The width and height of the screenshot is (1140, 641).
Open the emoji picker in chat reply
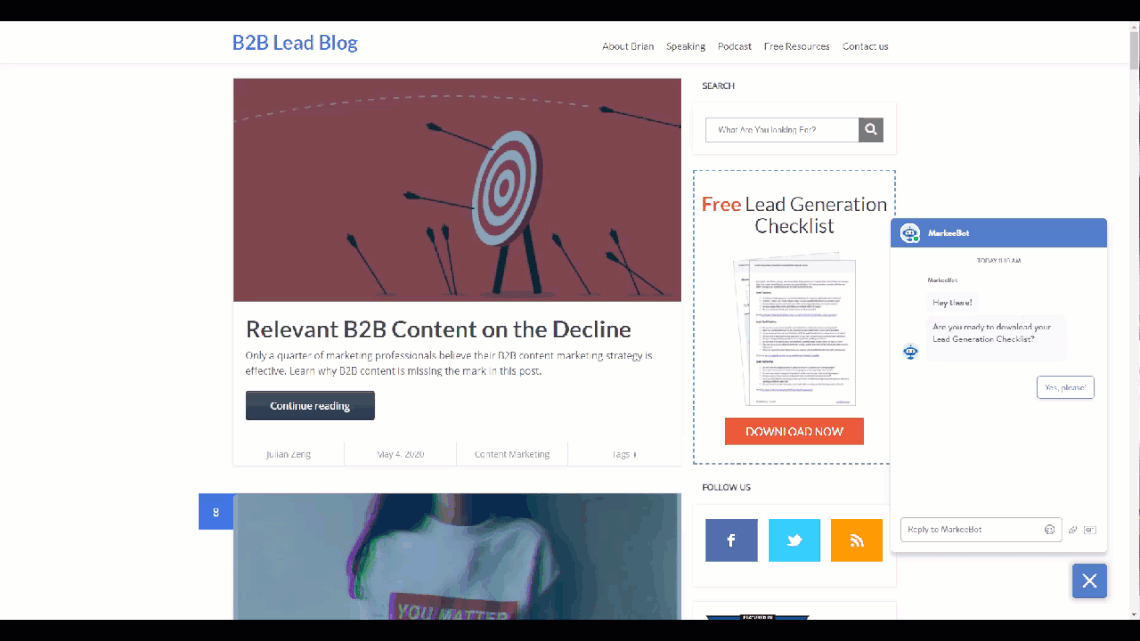click(1049, 530)
